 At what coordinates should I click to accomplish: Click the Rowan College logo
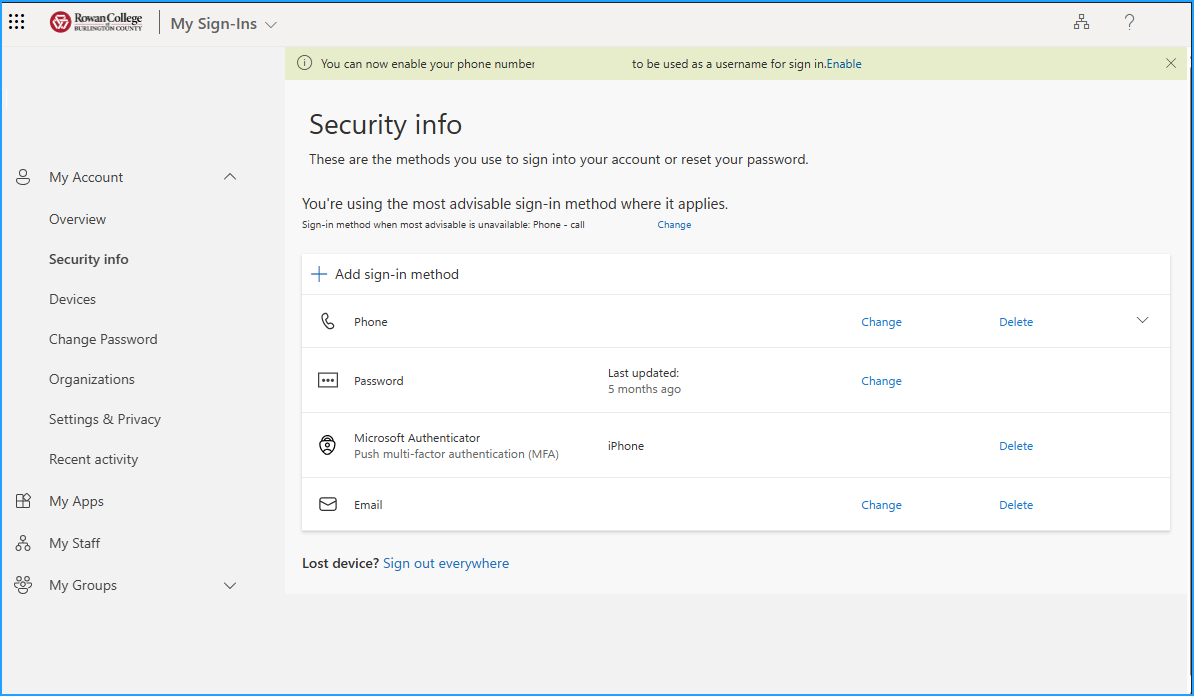click(95, 21)
